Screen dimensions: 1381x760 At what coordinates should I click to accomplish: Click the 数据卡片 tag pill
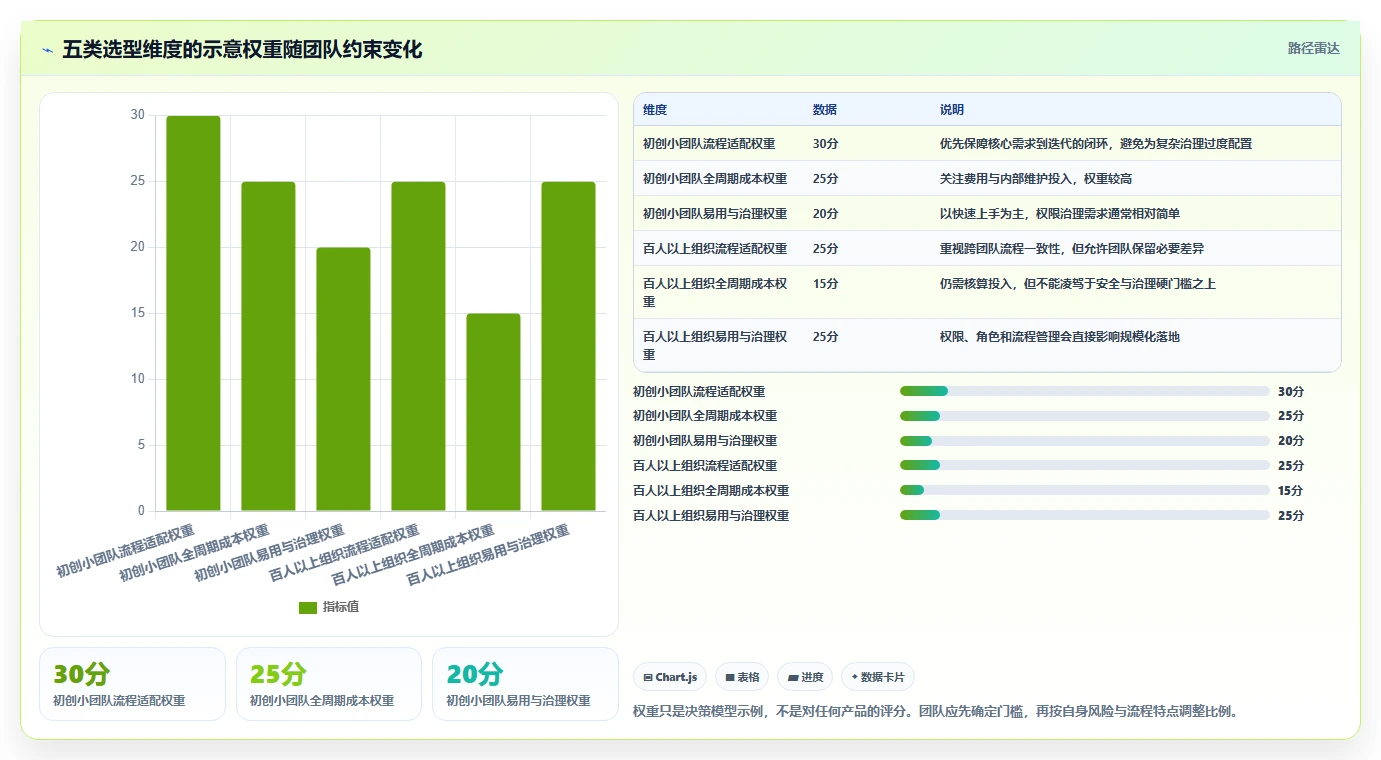pyautogui.click(x=878, y=677)
